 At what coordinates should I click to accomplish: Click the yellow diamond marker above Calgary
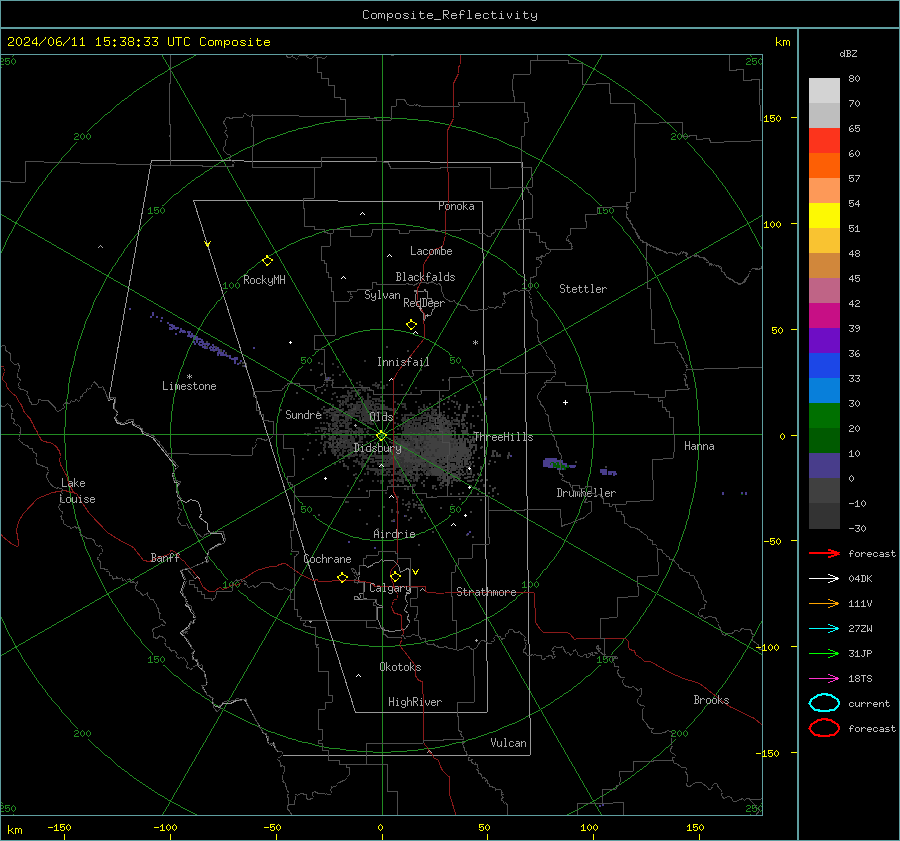point(395,576)
